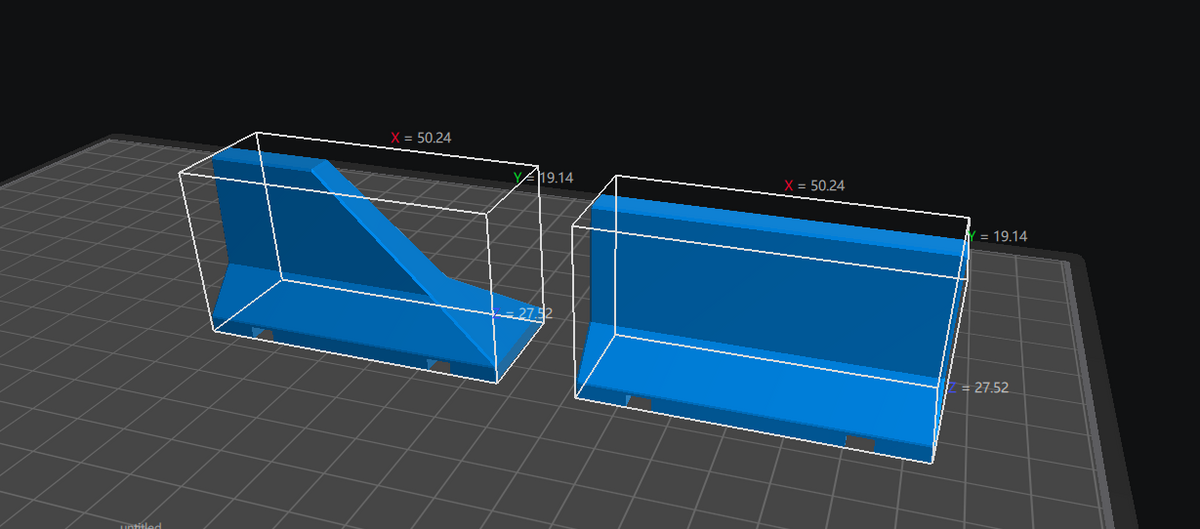
Task: Click the Y = 19.14 label on the ribbed bracket
Action: click(x=543, y=177)
